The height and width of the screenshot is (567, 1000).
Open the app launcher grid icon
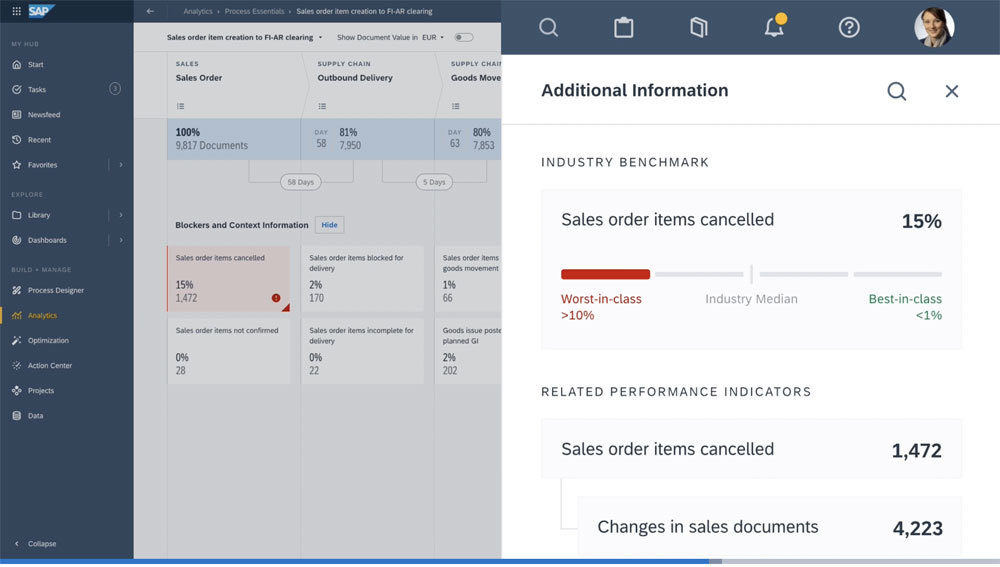pyautogui.click(x=16, y=11)
